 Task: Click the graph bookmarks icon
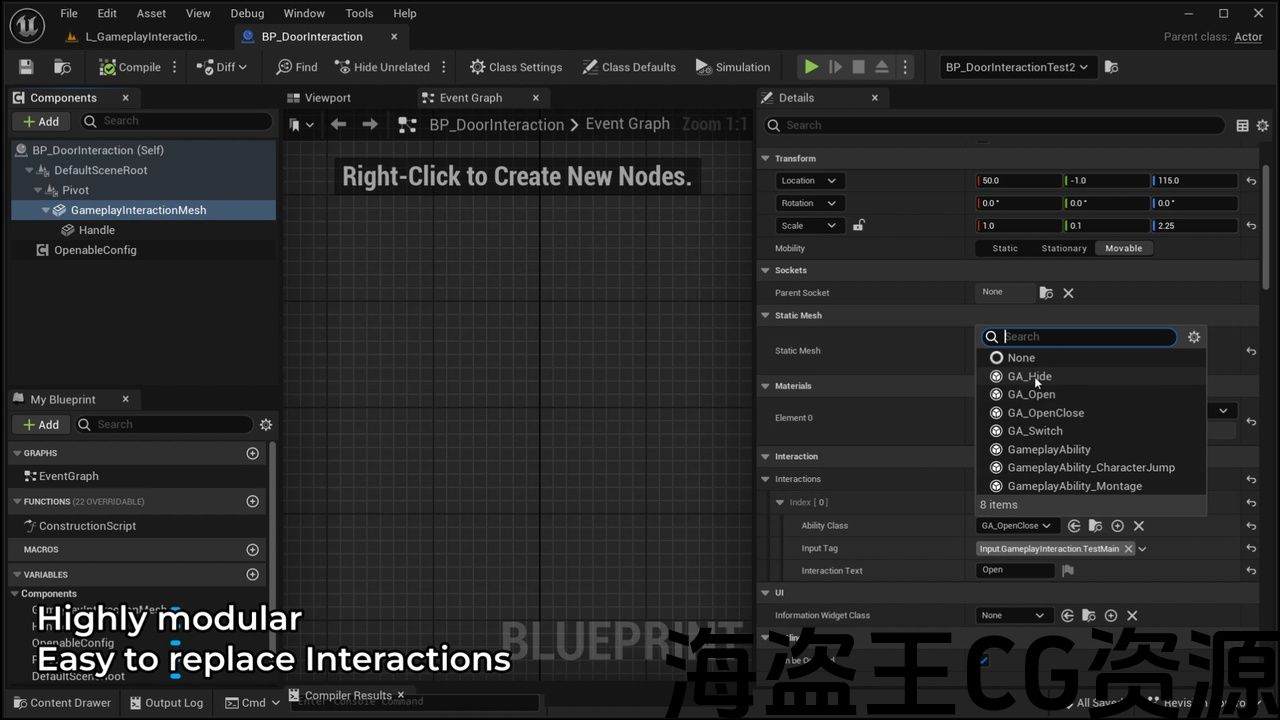(x=301, y=125)
